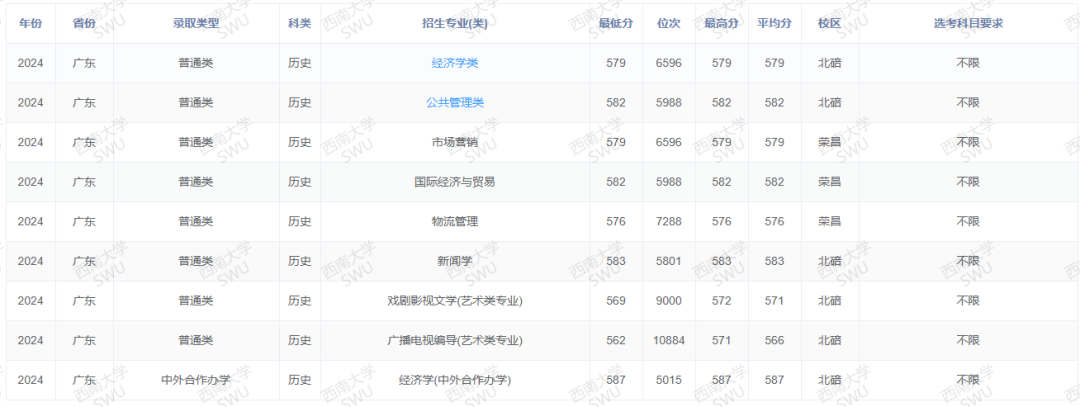Select the 物流管理 major cell
Screen dimensions: 1080x407
pos(455,222)
